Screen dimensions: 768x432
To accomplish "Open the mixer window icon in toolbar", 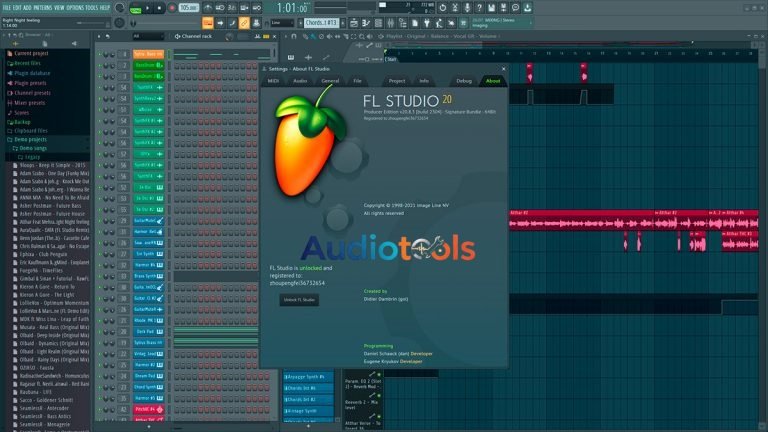I will tap(390, 23).
